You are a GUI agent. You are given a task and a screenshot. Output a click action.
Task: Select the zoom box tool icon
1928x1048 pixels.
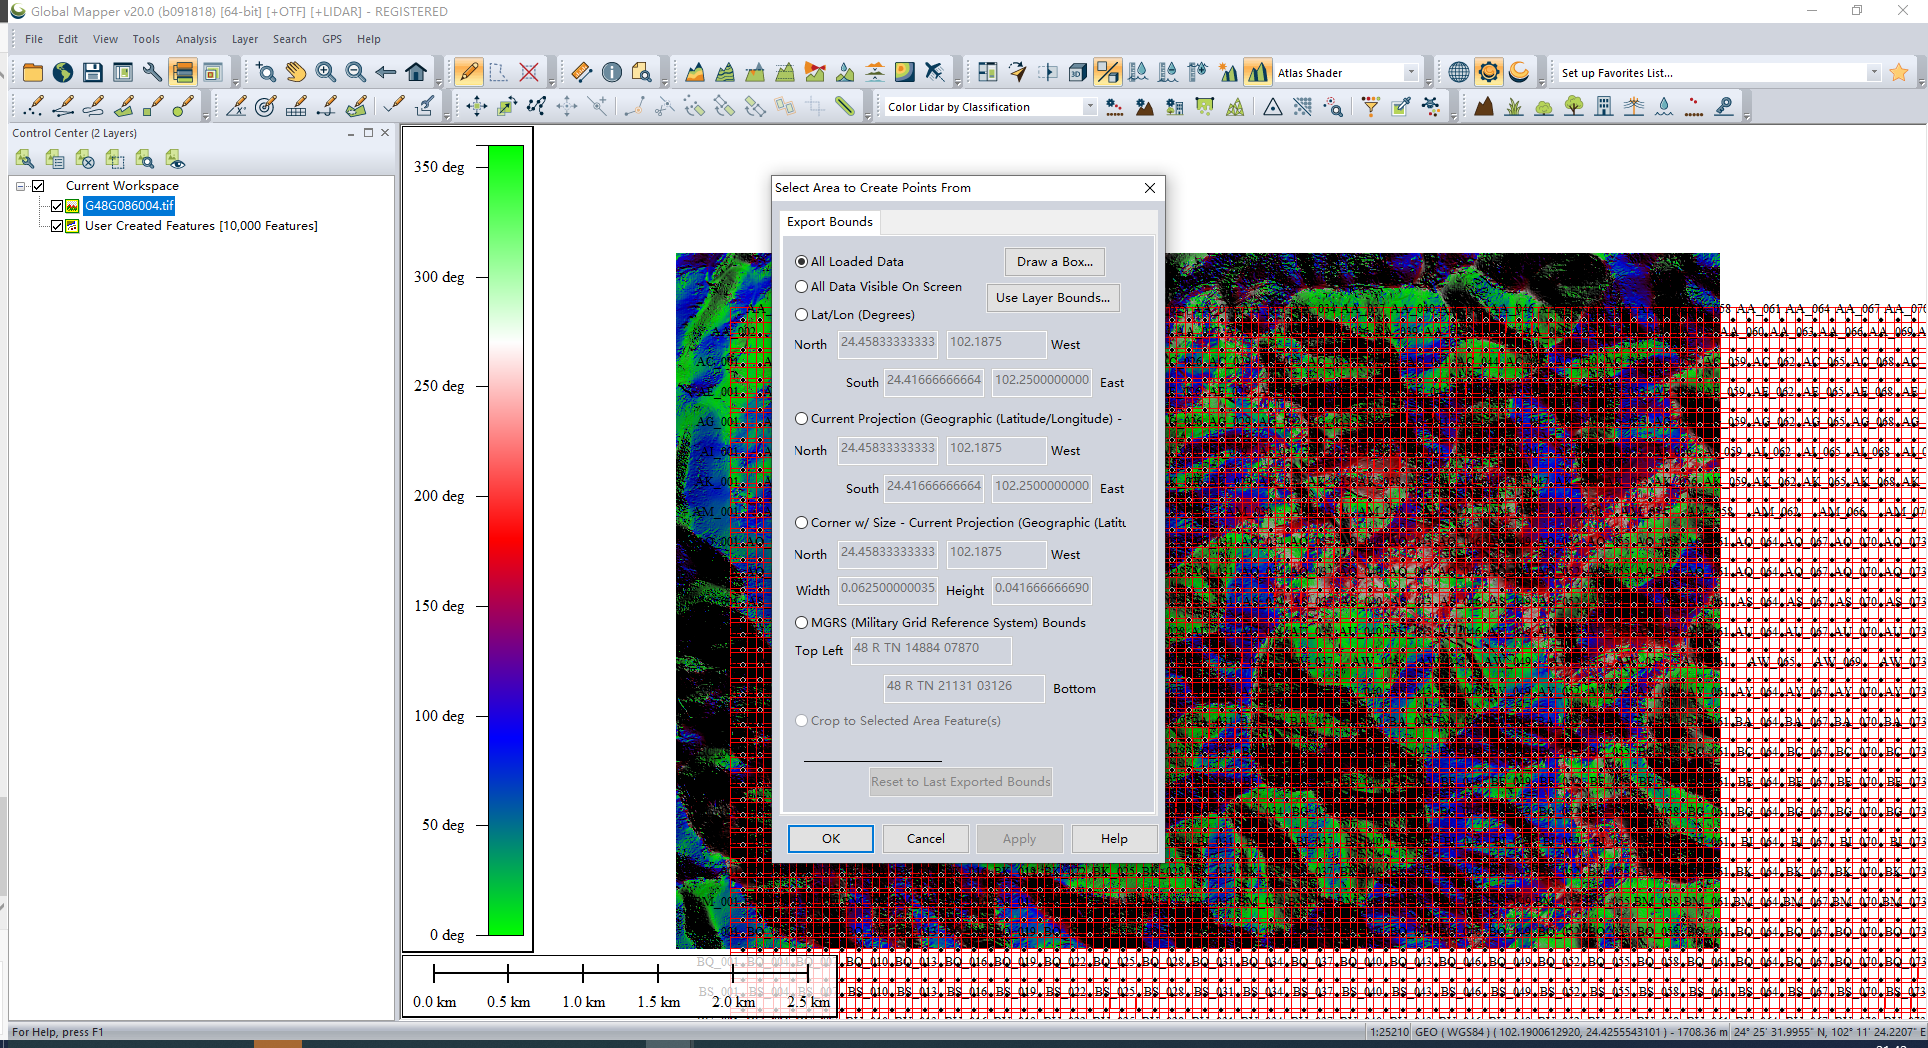266,72
